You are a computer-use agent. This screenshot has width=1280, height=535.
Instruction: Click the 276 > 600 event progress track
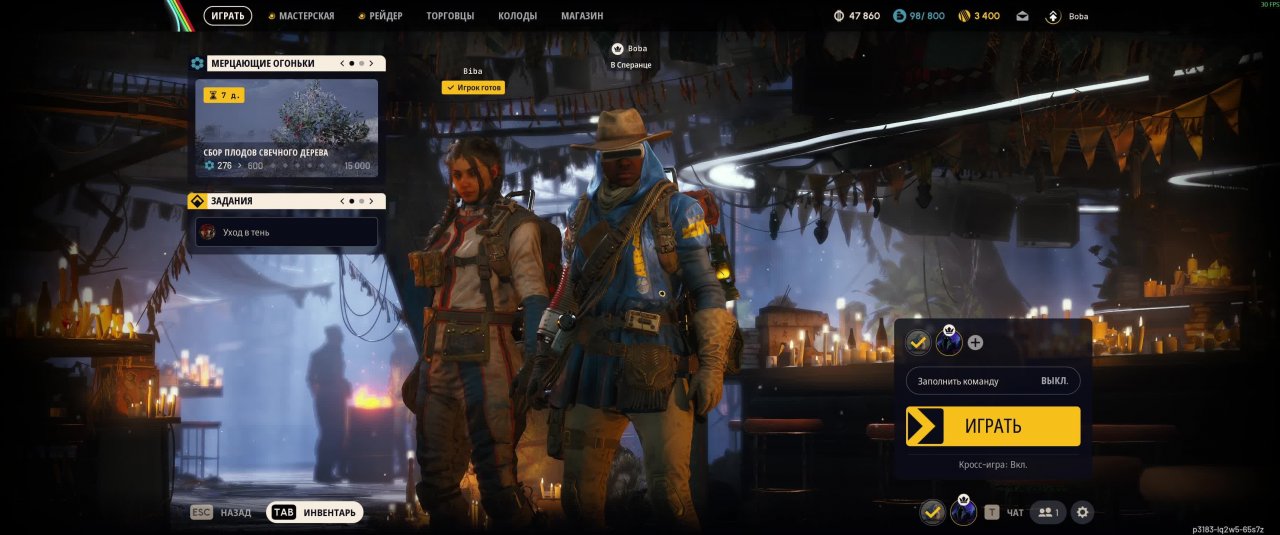tap(286, 166)
